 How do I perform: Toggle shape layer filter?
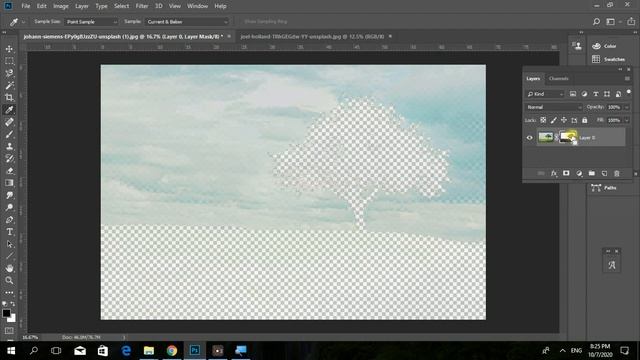[x=607, y=94]
